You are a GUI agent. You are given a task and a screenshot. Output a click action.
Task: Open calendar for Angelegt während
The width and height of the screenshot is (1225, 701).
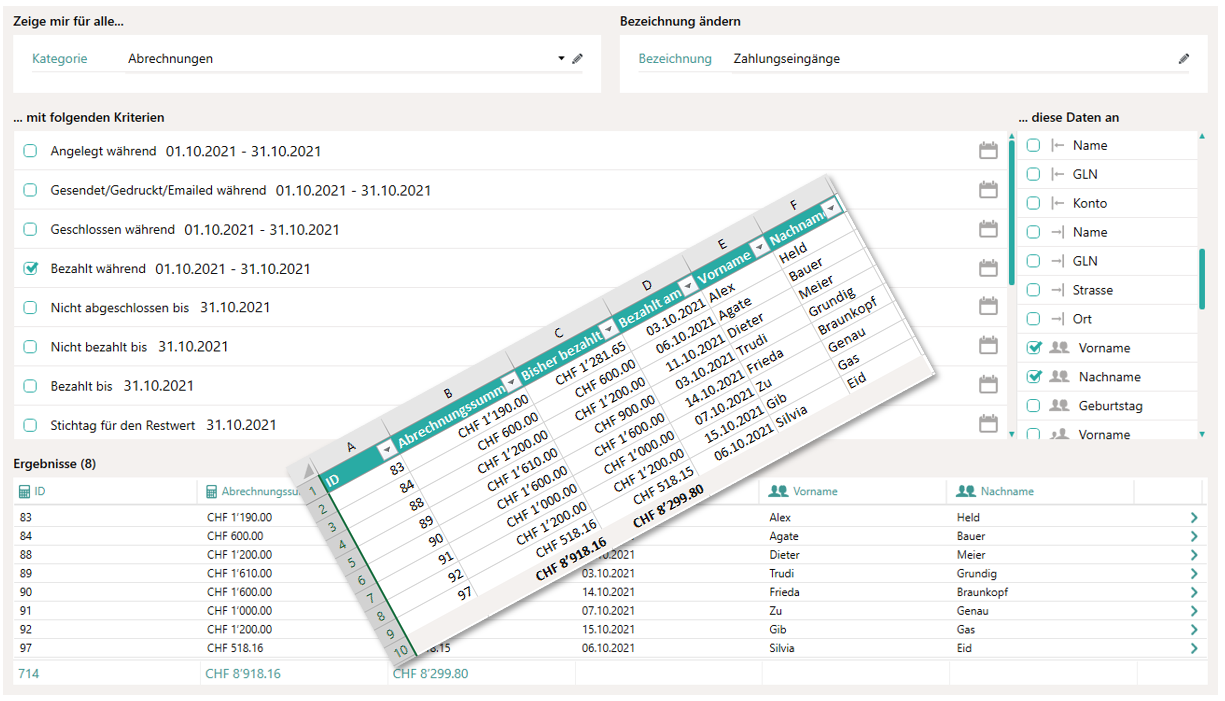pyautogui.click(x=988, y=151)
